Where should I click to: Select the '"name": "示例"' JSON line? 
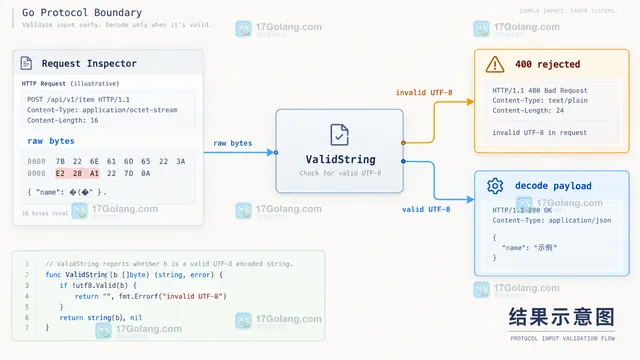529,248
